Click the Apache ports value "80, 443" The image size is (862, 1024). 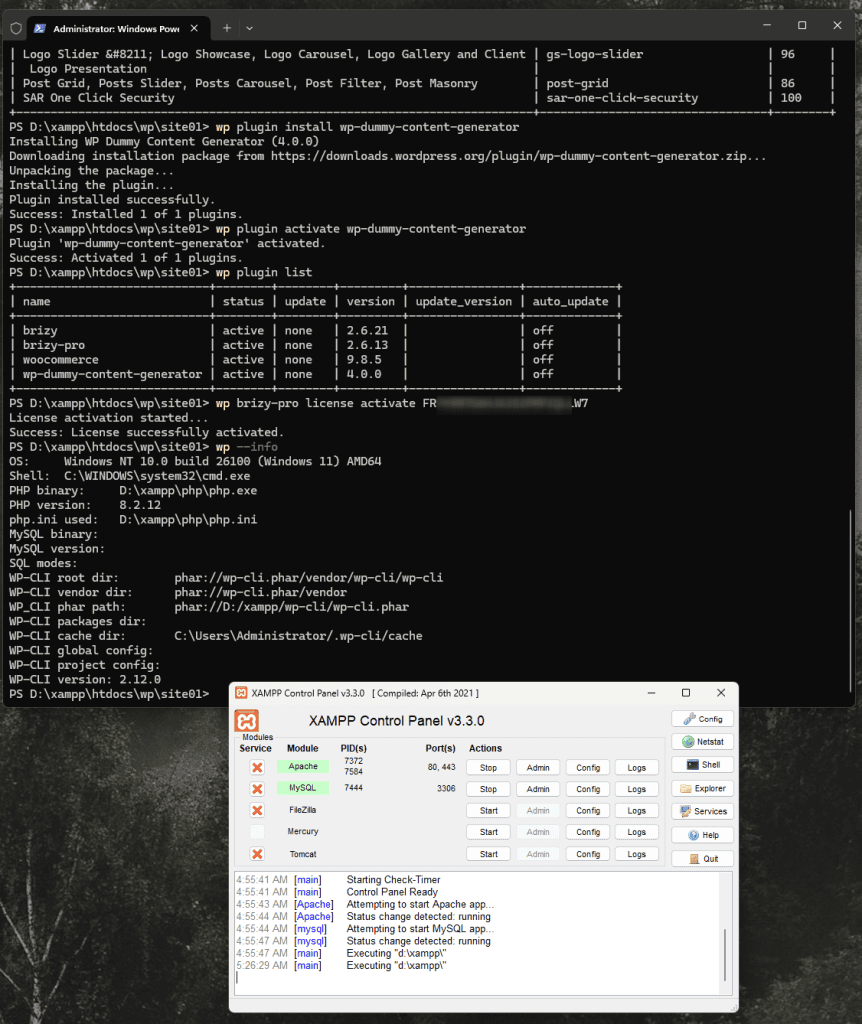point(441,767)
